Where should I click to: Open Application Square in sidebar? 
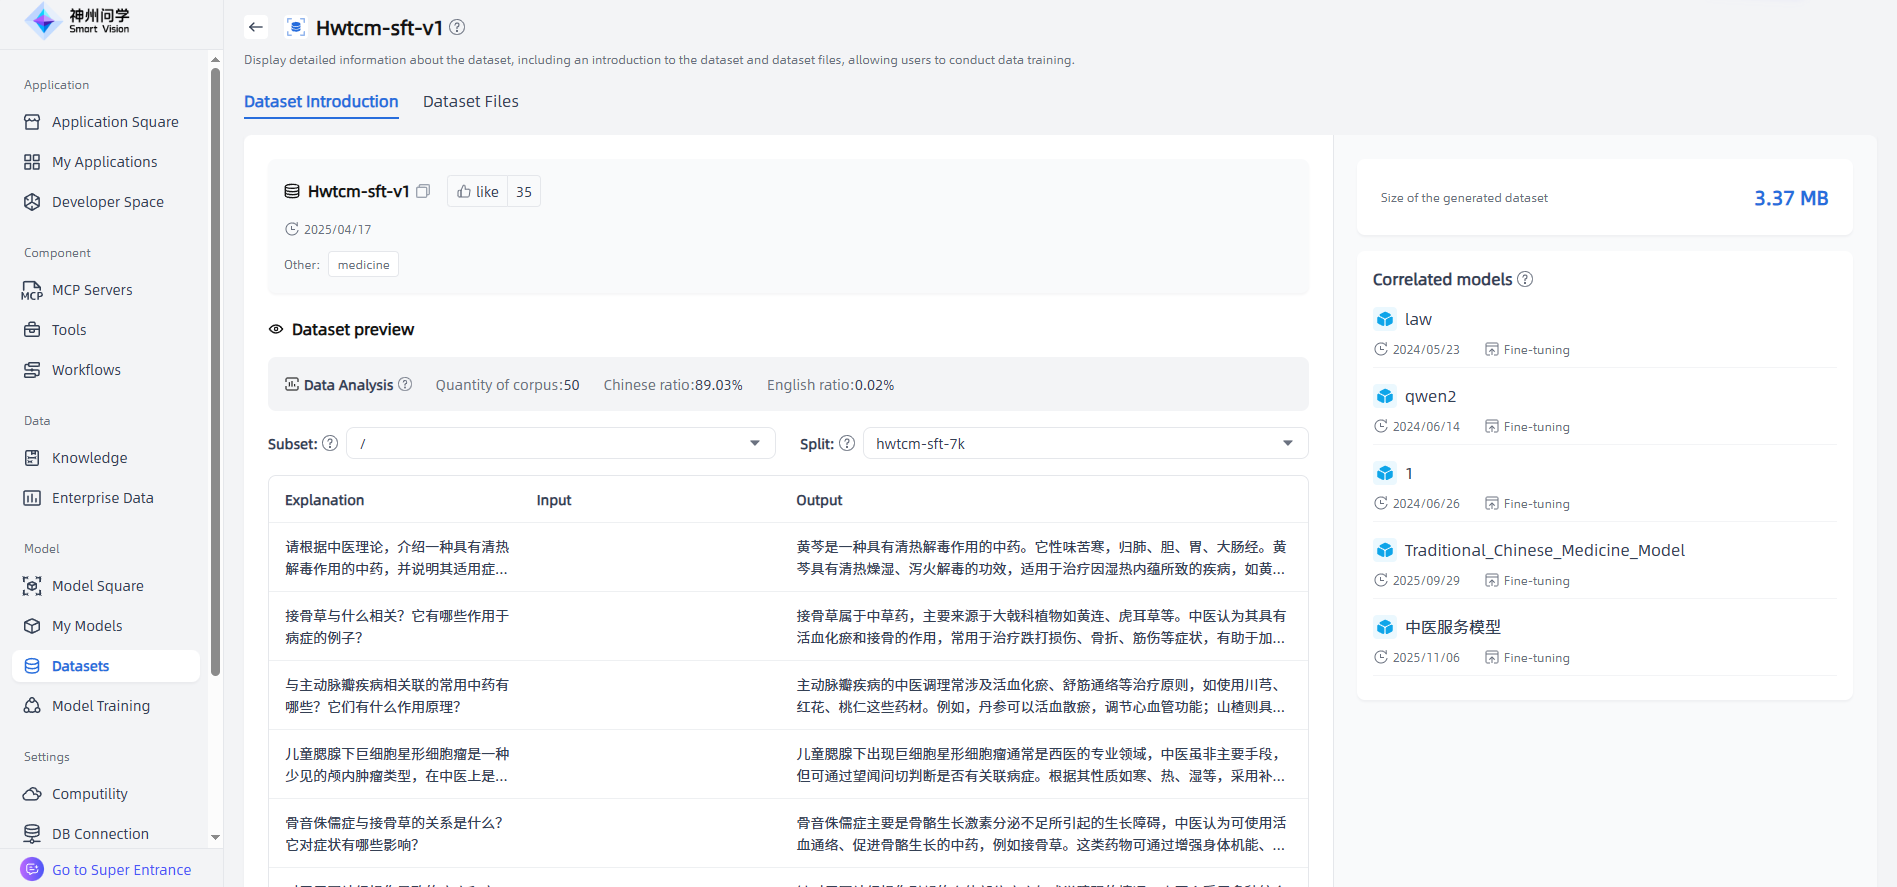tap(115, 122)
